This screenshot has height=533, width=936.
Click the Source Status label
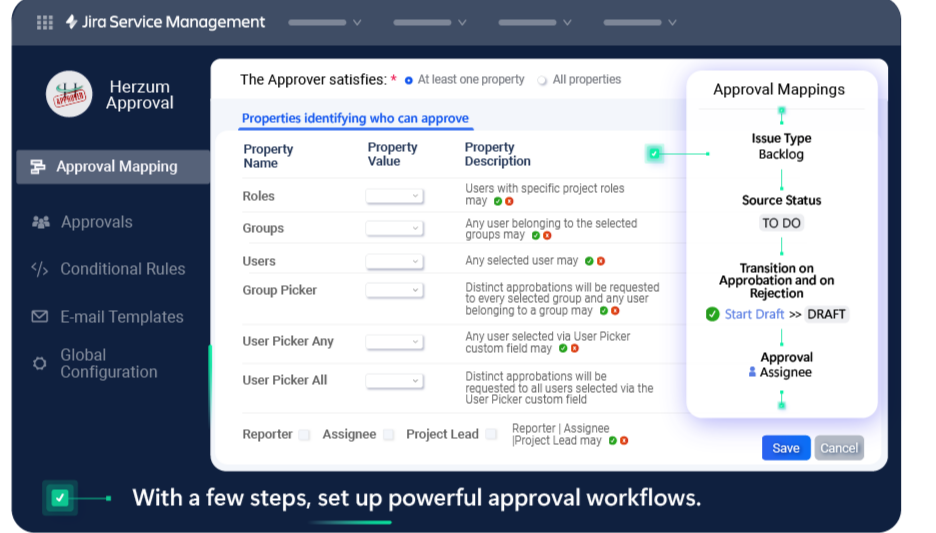pos(781,201)
